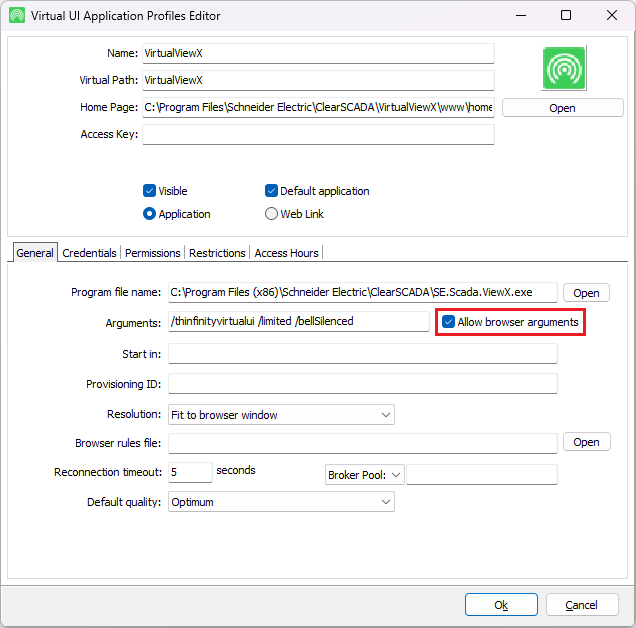
Task: Switch to the Access Hours tab
Action: tap(286, 253)
